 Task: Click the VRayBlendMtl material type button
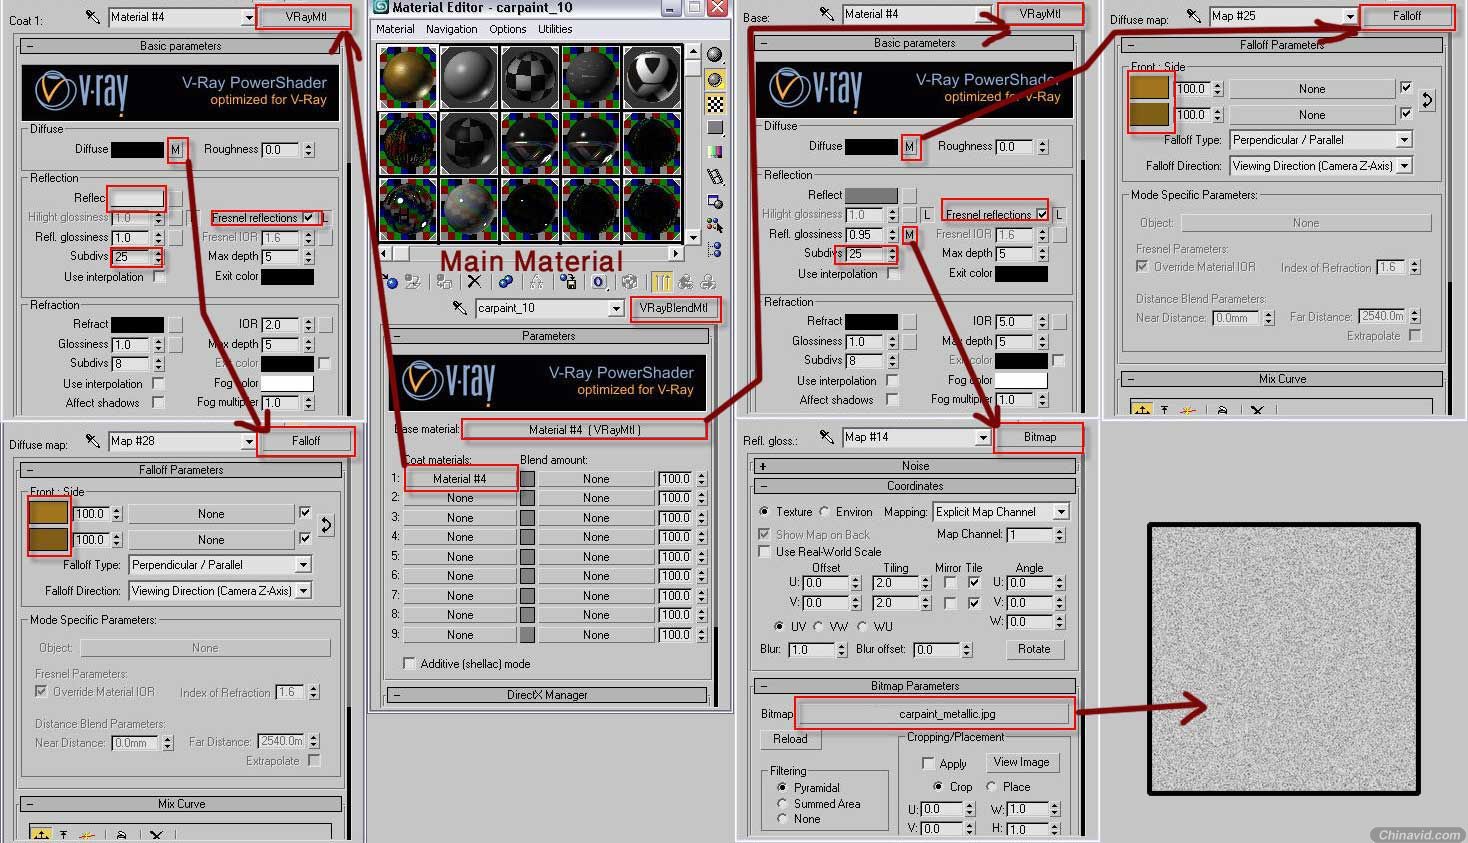674,308
